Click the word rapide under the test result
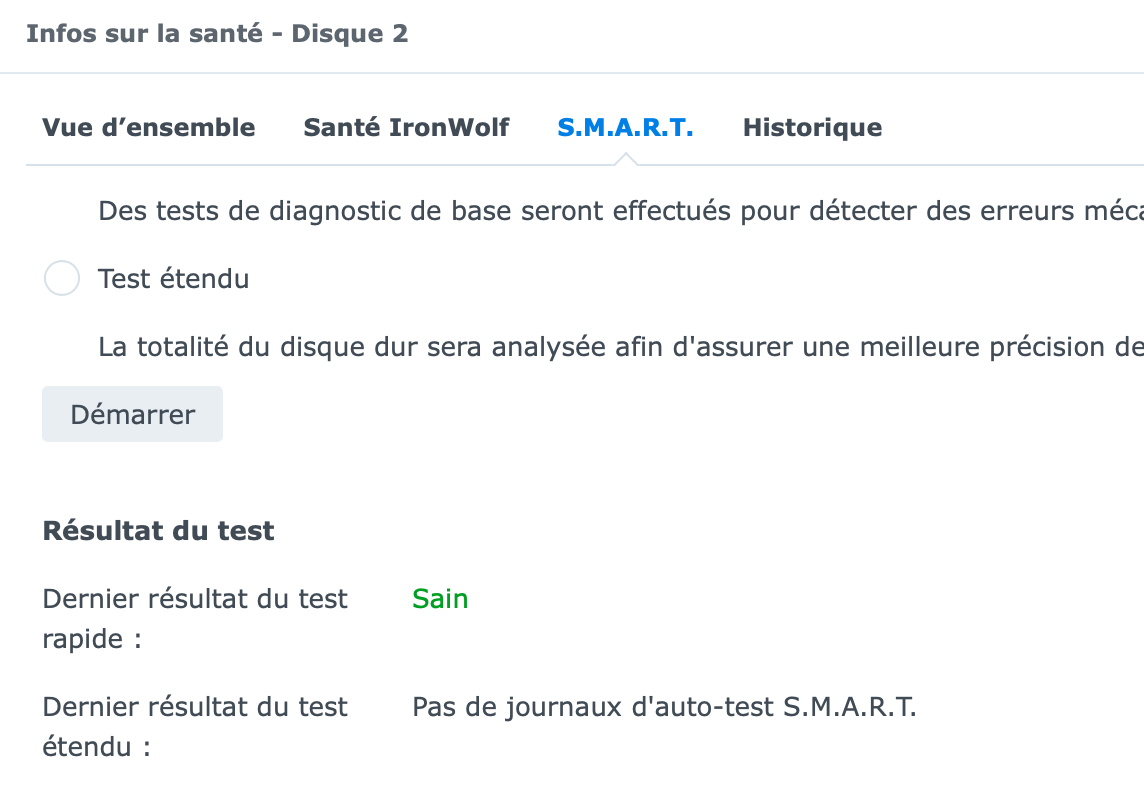This screenshot has width=1144, height=812. 82,640
